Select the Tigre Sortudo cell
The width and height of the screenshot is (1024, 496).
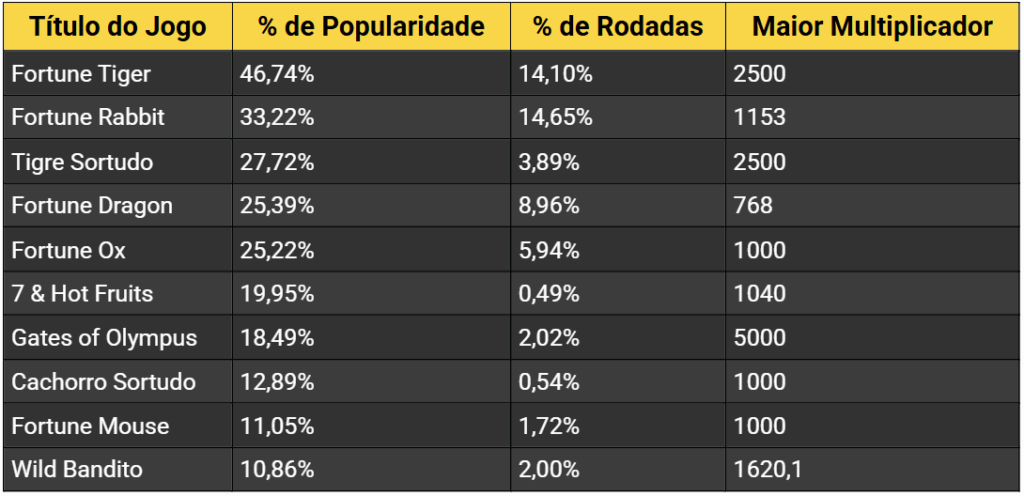coord(82,162)
